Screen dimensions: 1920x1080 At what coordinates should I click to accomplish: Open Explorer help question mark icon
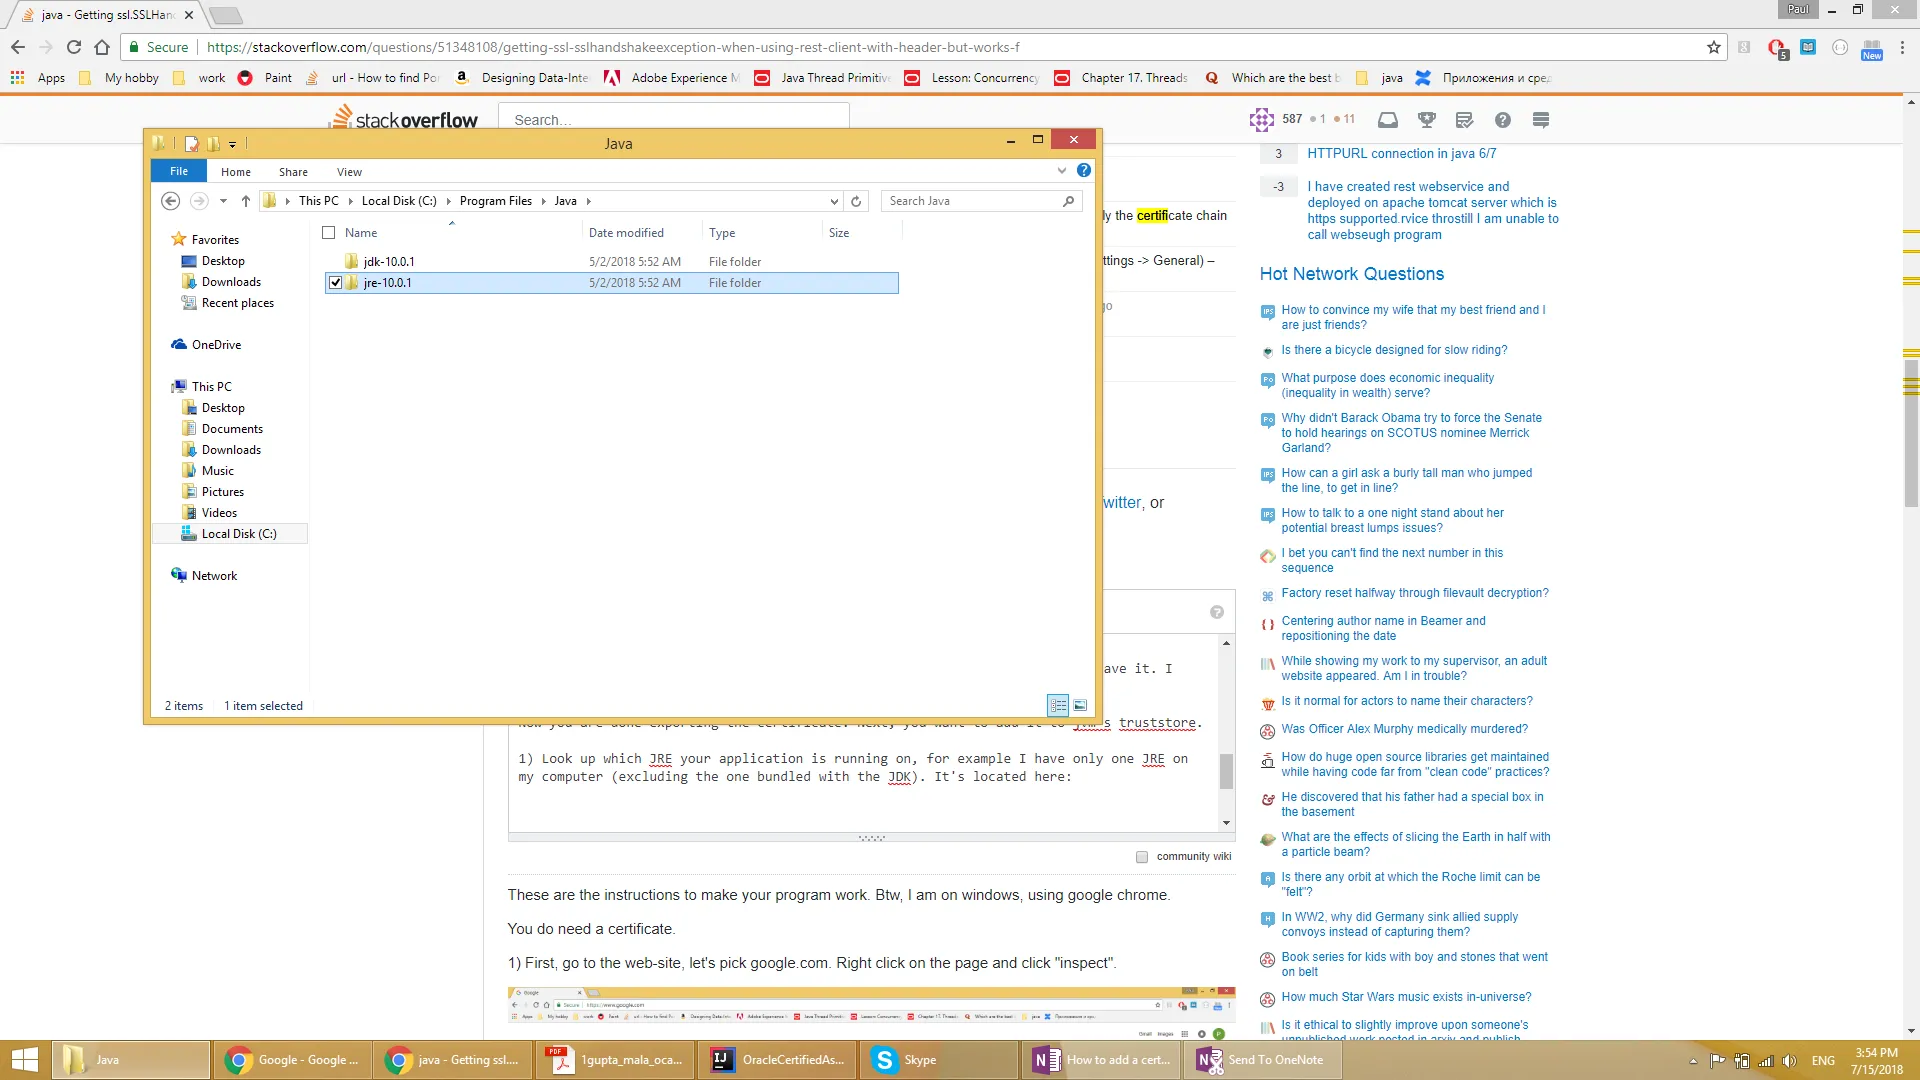coord(1083,171)
